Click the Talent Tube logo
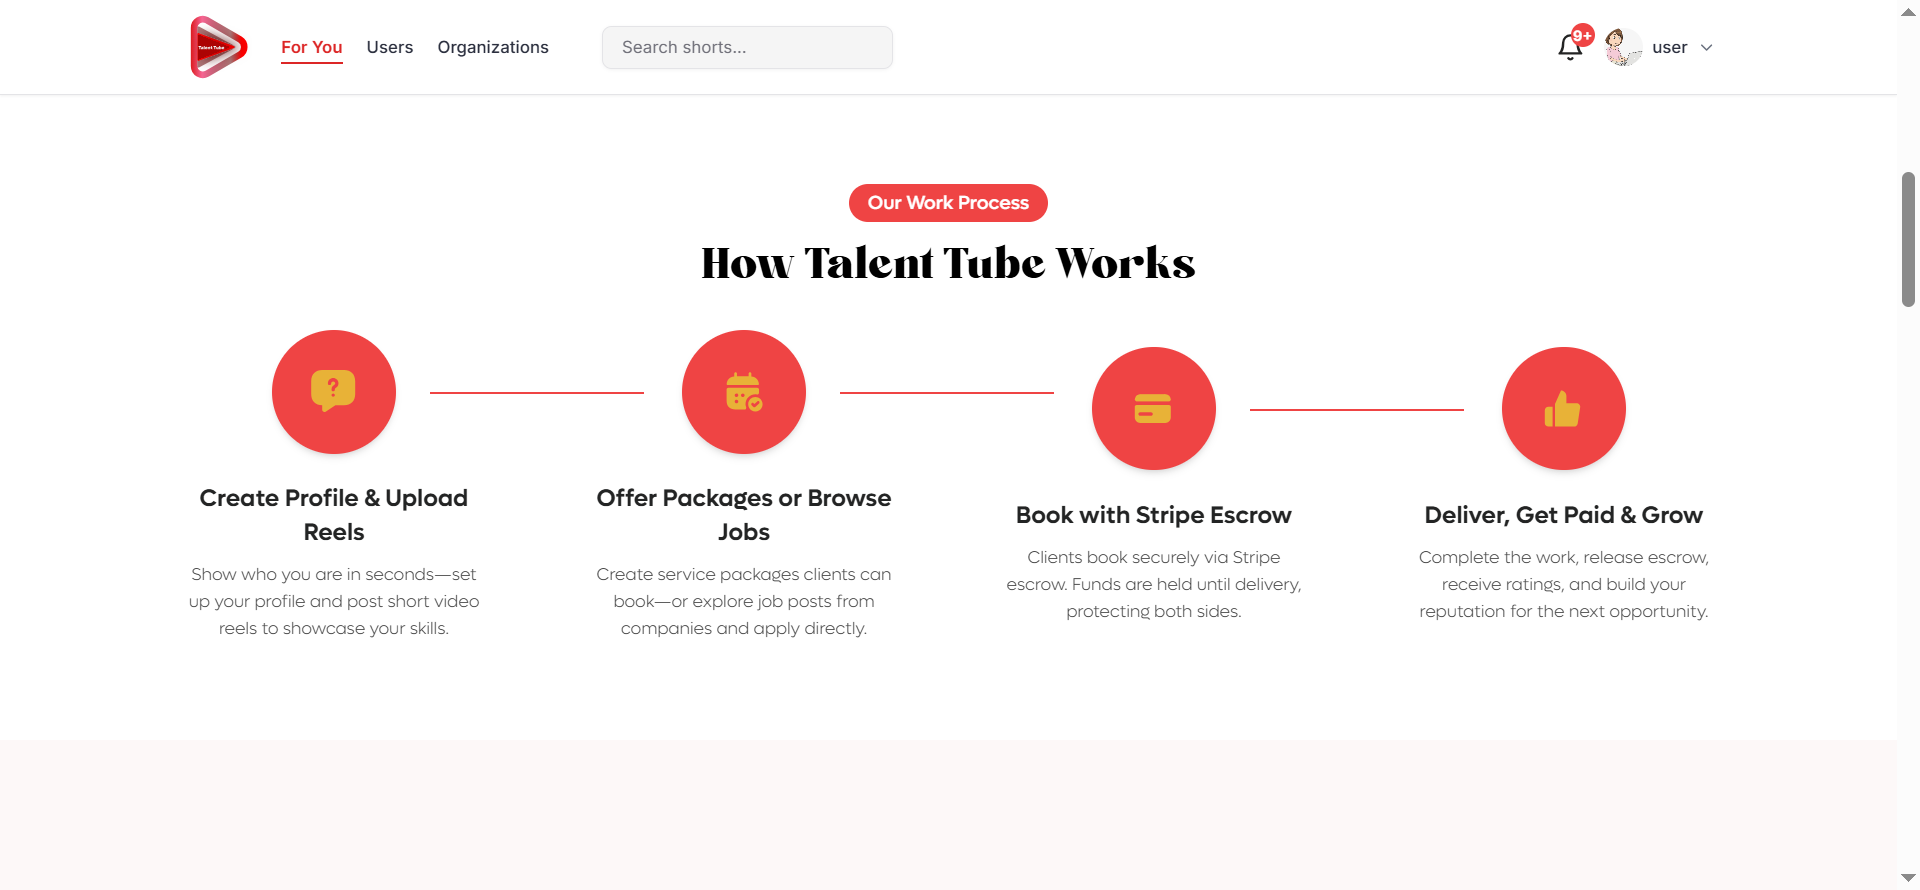Viewport: 1920px width, 890px height. coord(218,47)
